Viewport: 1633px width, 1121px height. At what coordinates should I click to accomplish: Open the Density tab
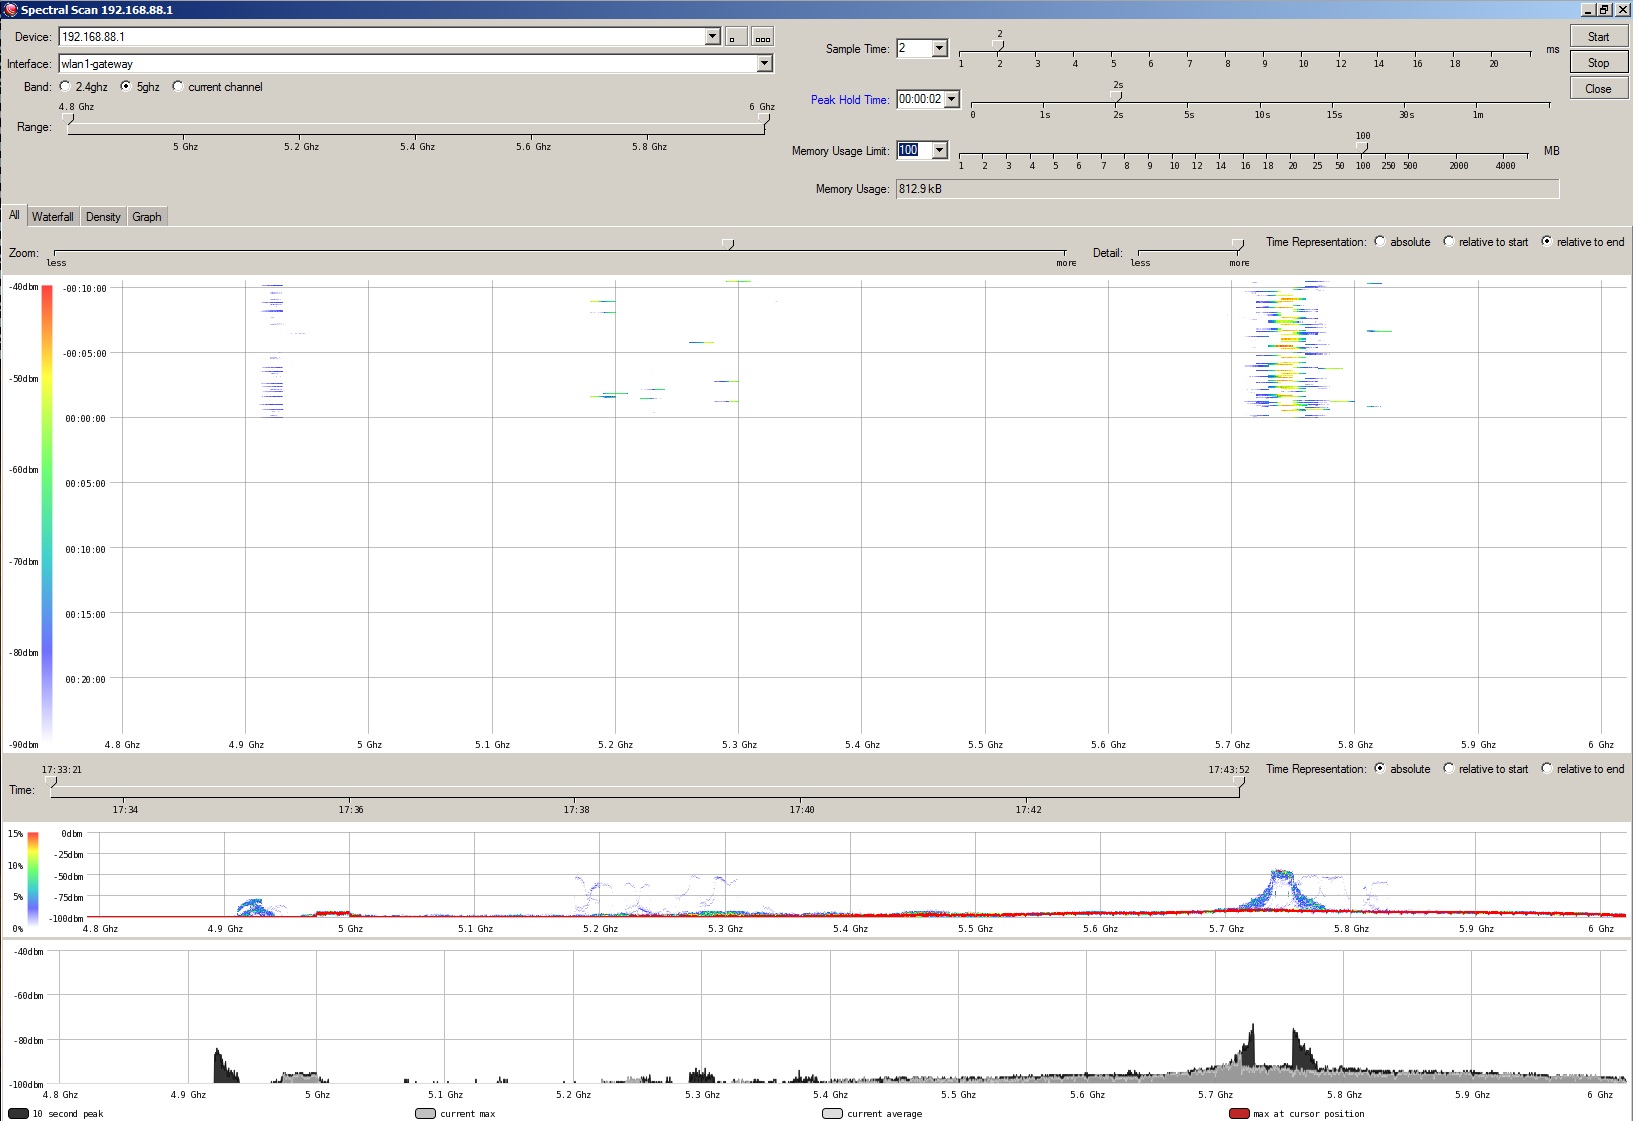[103, 217]
